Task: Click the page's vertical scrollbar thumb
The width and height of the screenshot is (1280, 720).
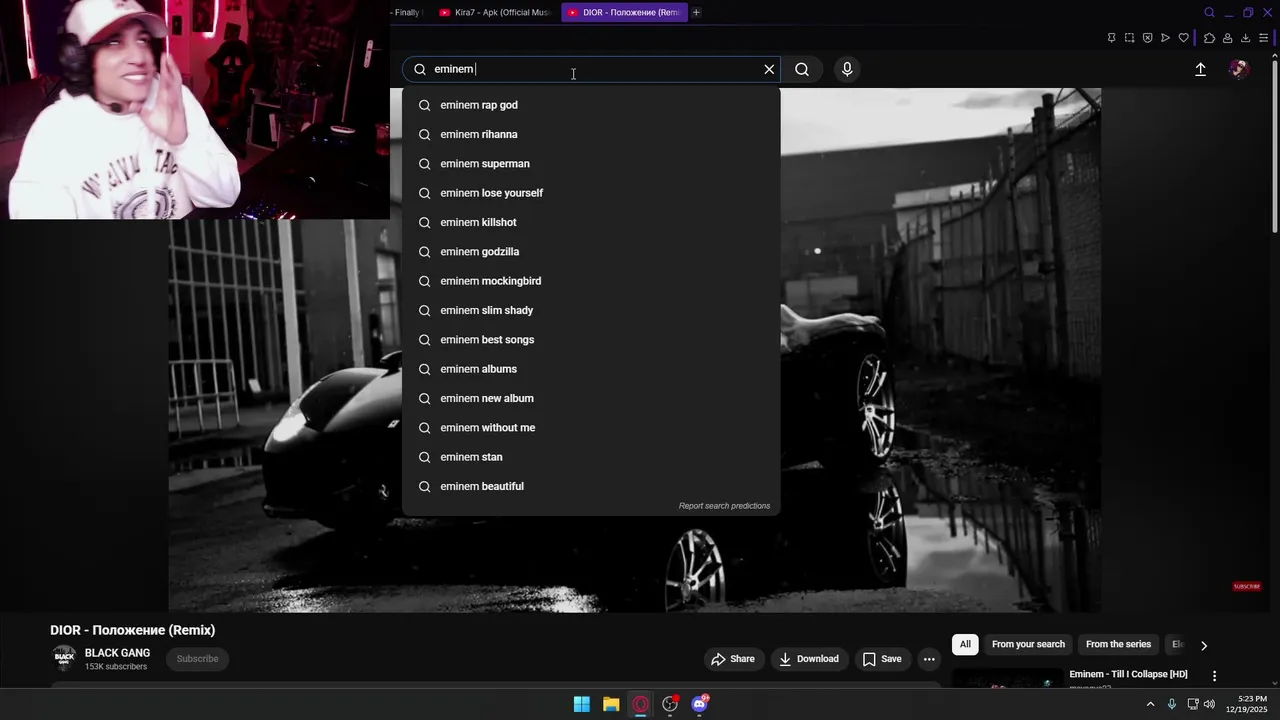Action: tap(1274, 146)
